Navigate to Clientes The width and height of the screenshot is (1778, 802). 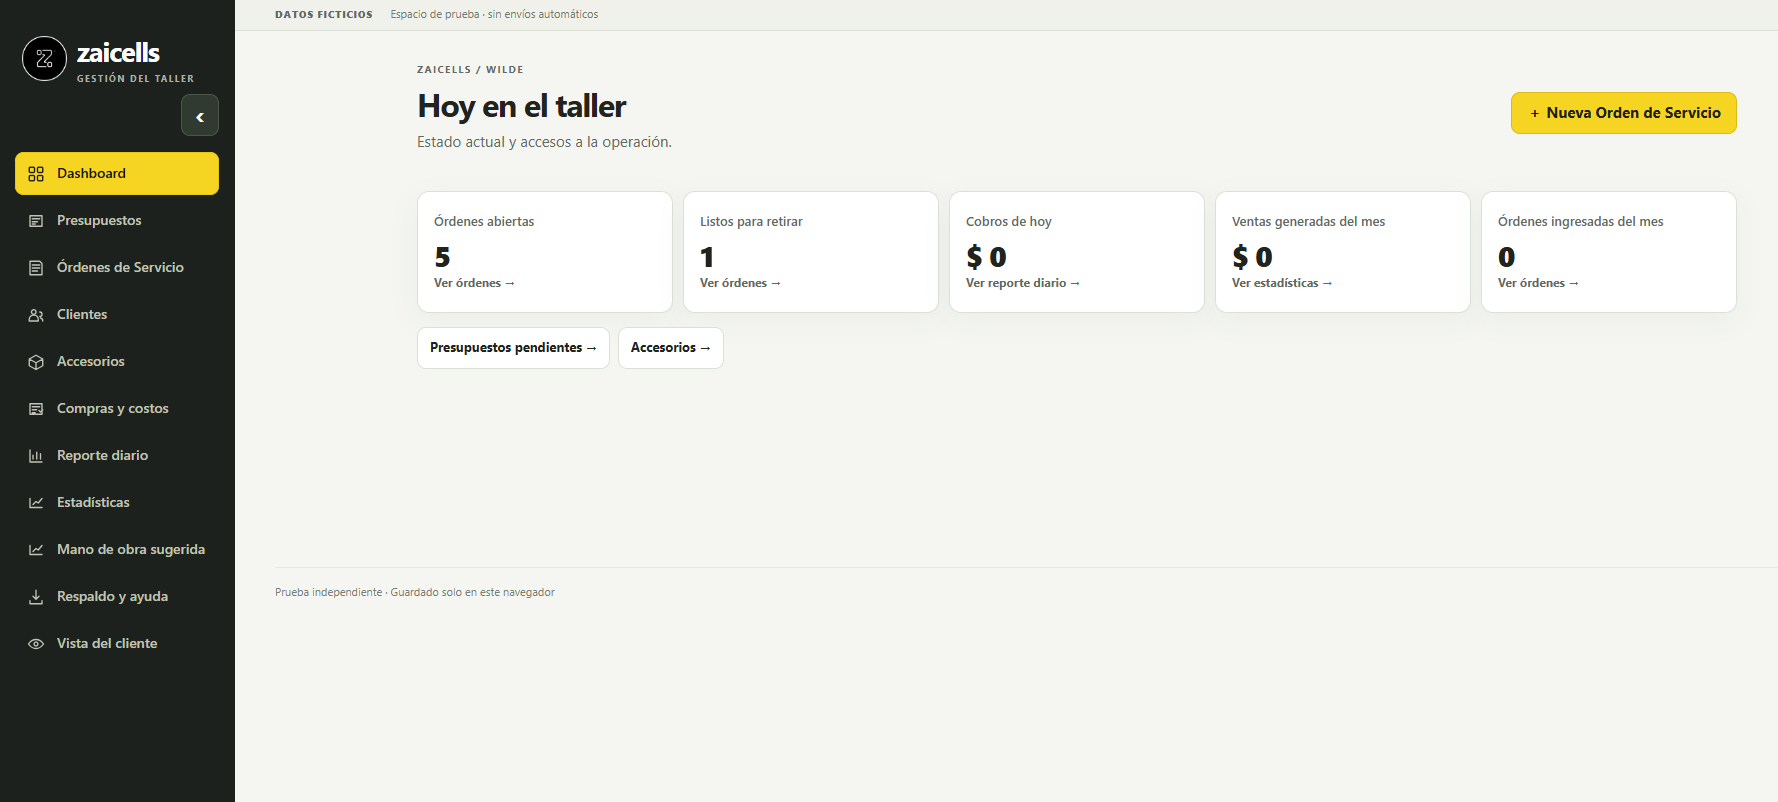point(117,315)
